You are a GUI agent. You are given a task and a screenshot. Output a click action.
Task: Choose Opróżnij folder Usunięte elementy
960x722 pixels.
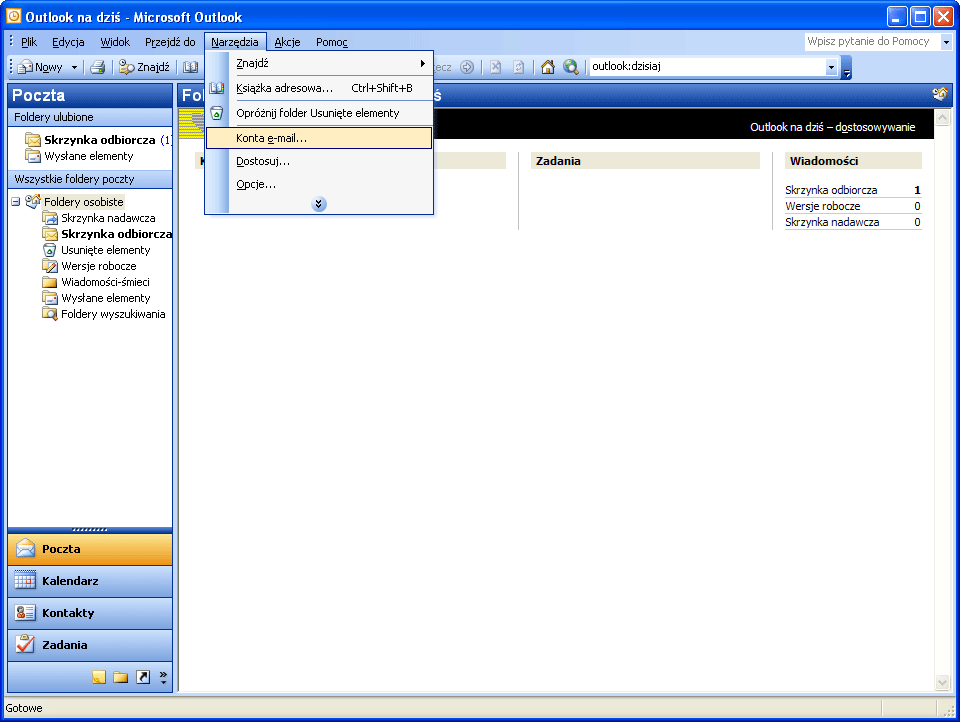pyautogui.click(x=319, y=113)
